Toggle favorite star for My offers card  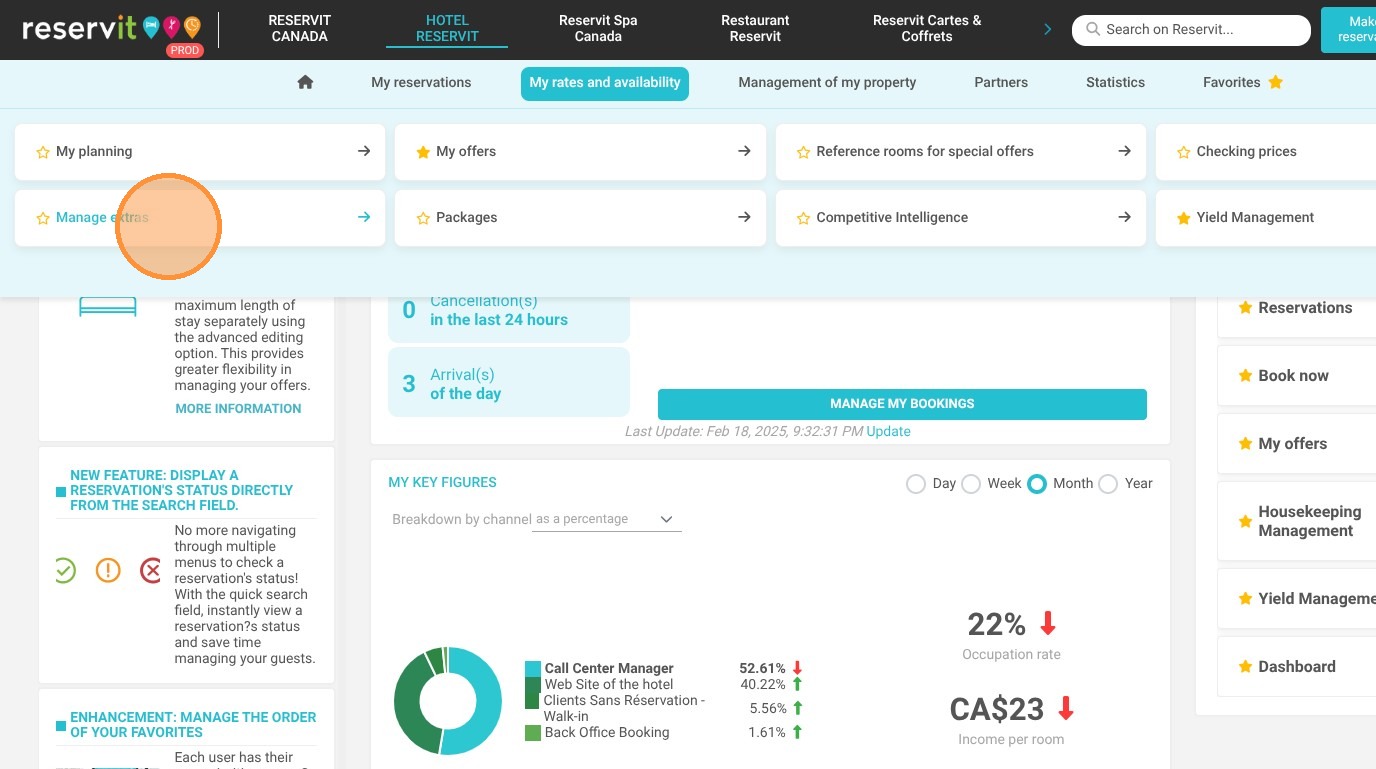pos(423,152)
